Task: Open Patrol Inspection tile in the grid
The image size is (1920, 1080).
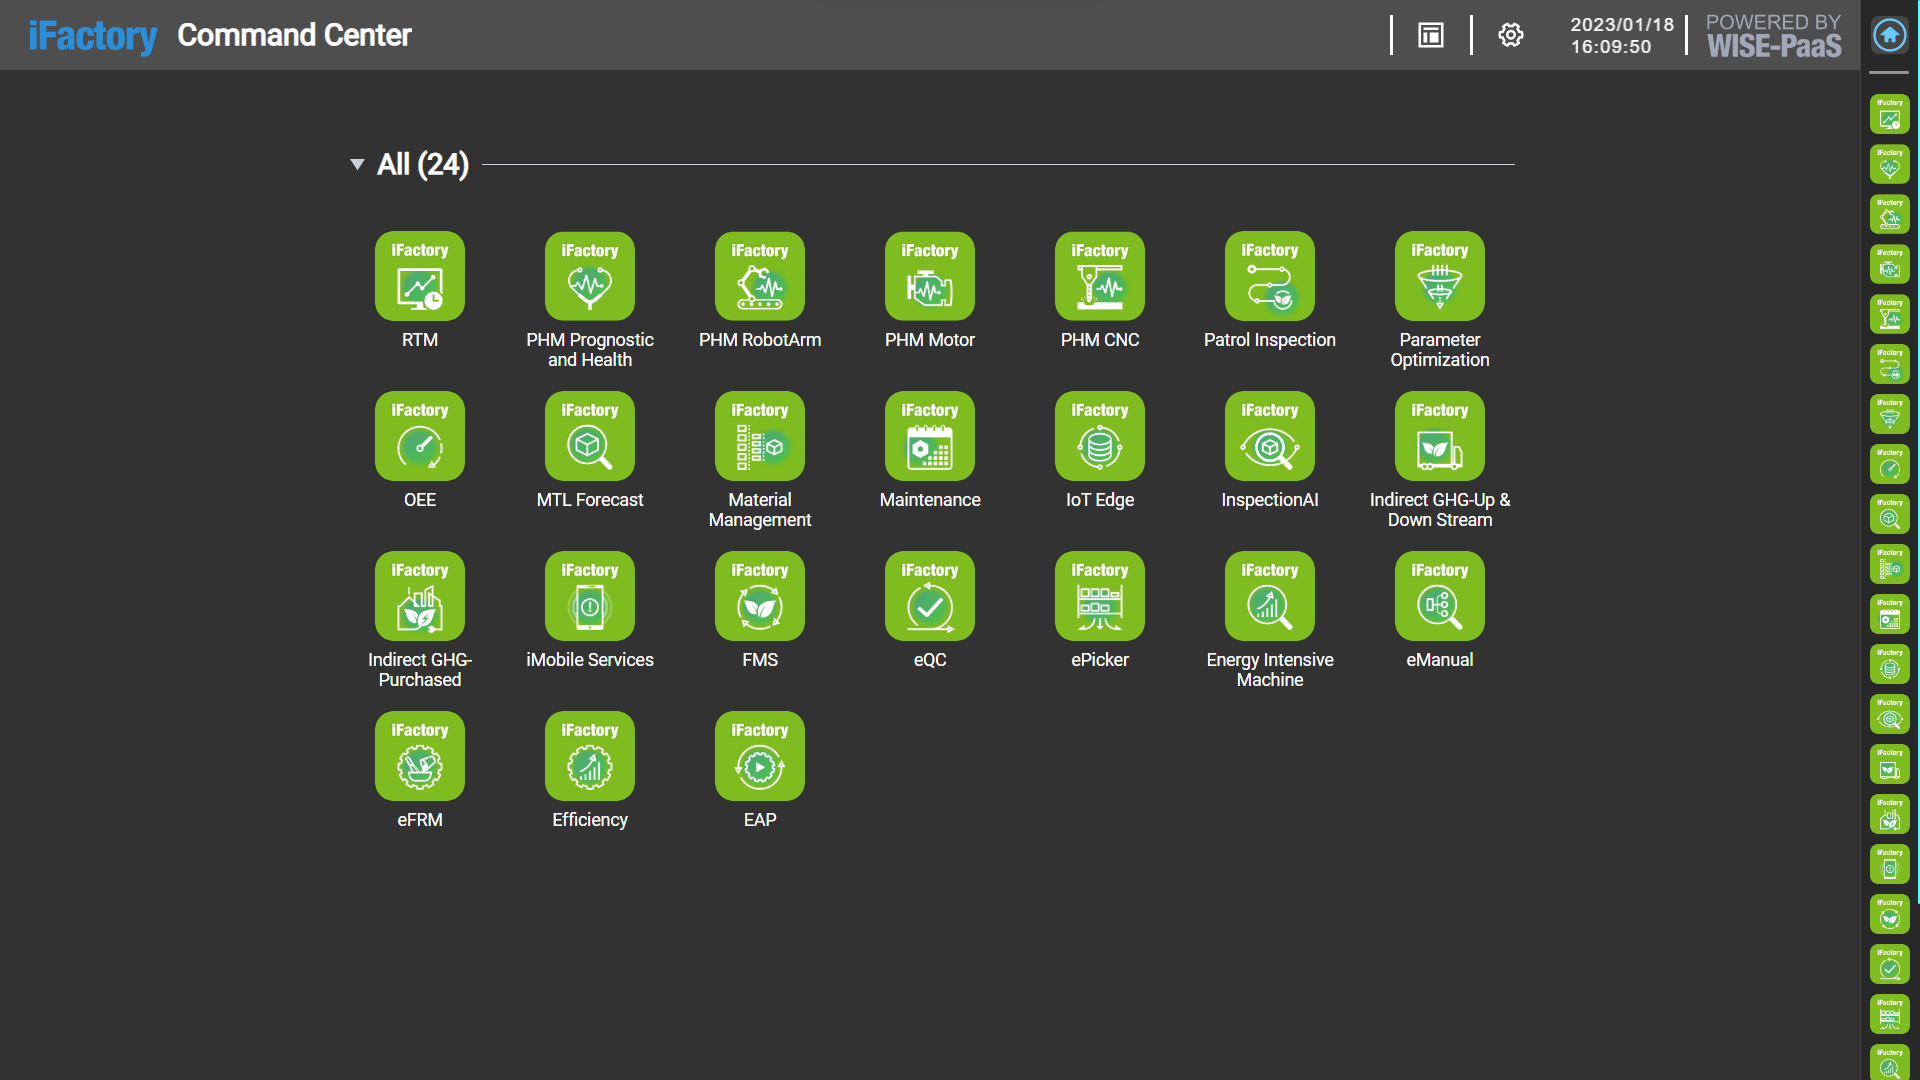Action: pos(1270,276)
